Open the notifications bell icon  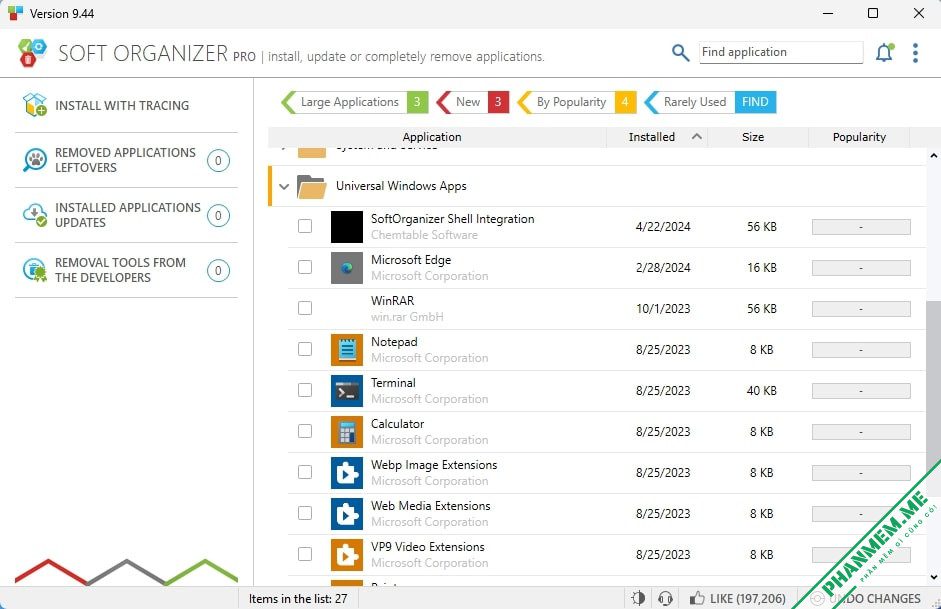pyautogui.click(x=885, y=53)
